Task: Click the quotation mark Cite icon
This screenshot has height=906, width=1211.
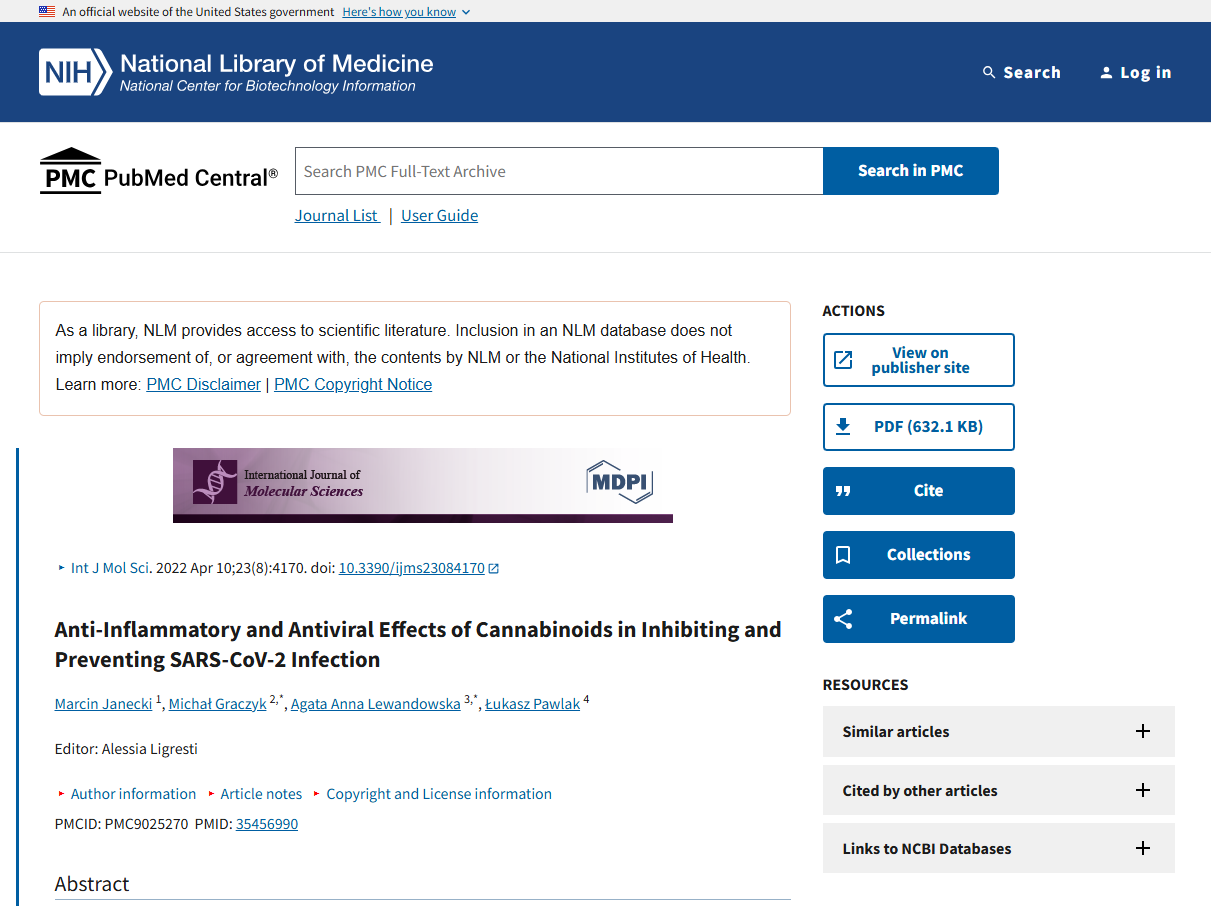Action: (x=843, y=491)
